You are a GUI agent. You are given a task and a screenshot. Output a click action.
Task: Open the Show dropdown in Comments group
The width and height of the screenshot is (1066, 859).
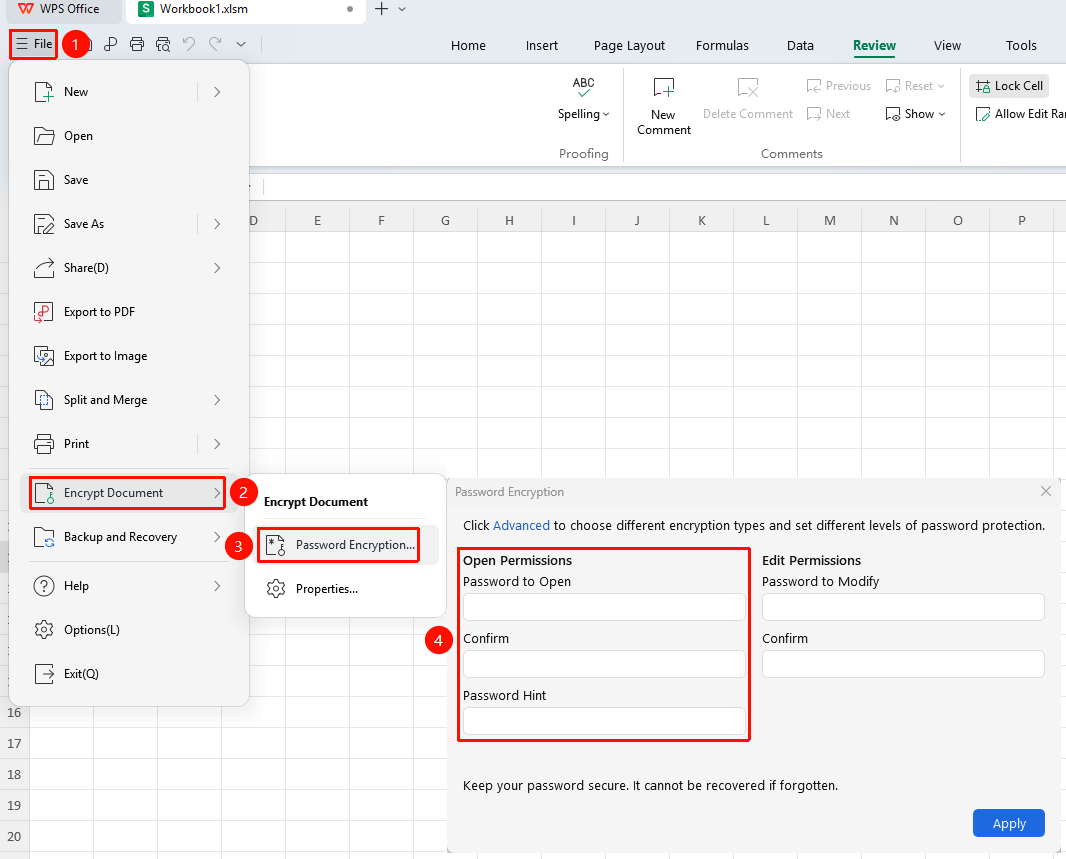point(916,114)
